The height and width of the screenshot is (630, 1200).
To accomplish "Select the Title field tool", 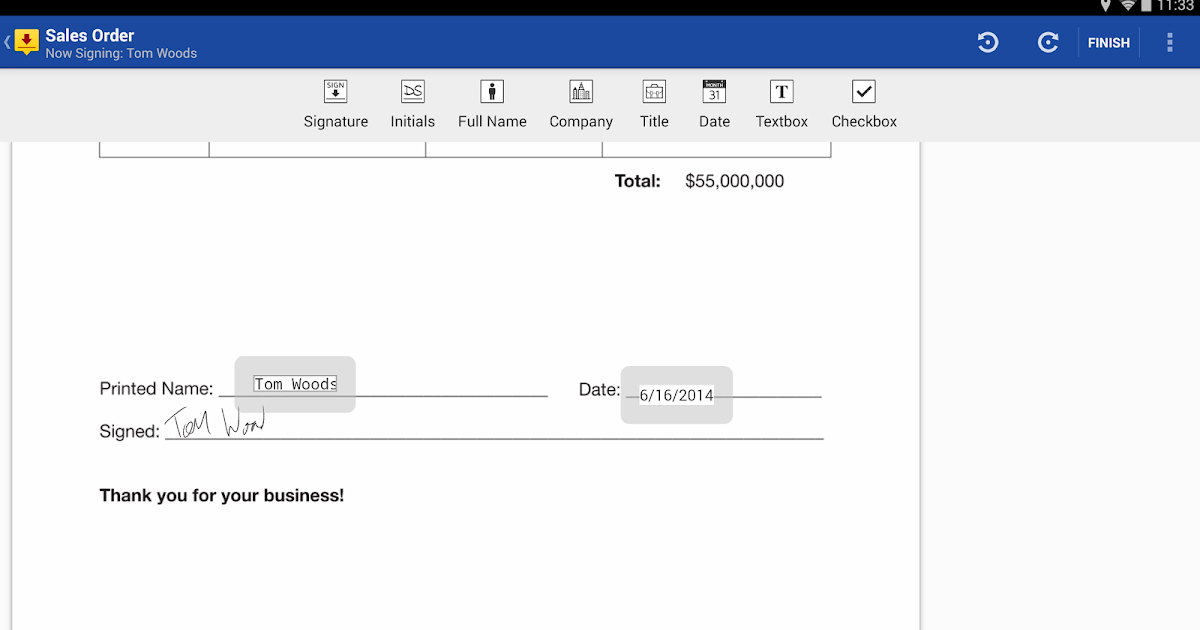I will click(x=654, y=105).
